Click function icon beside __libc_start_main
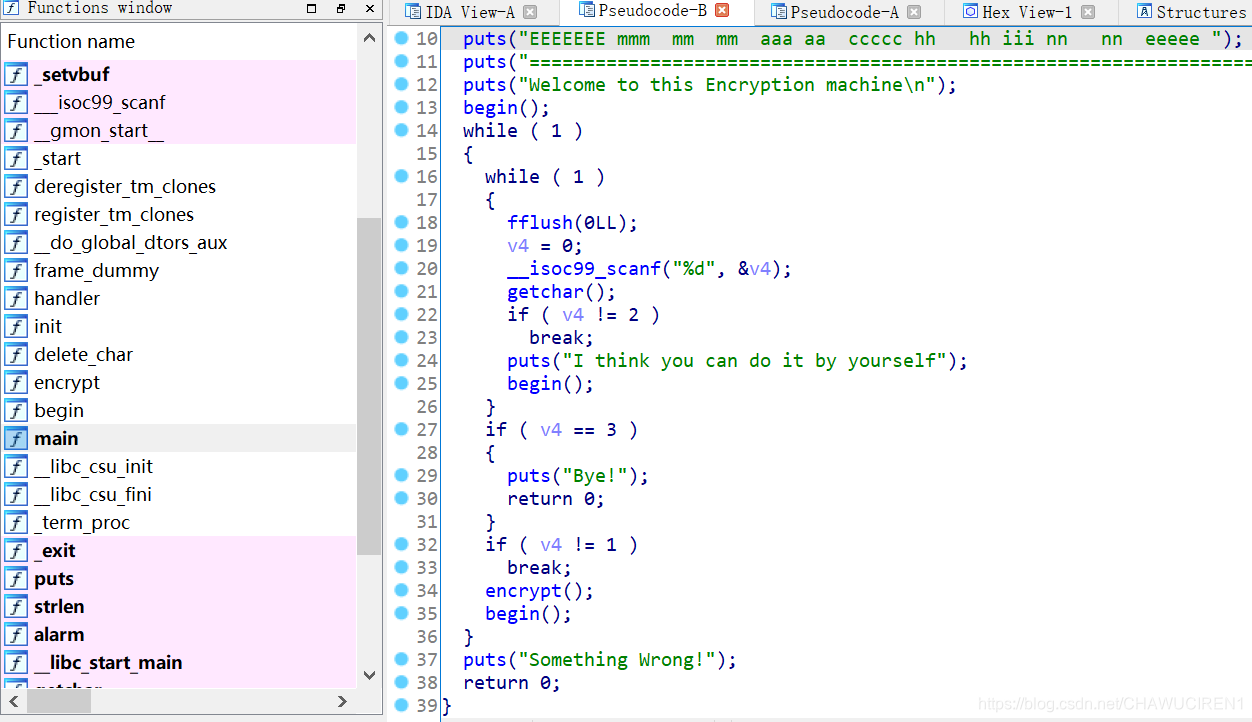This screenshot has width=1252, height=722. pyautogui.click(x=16, y=663)
